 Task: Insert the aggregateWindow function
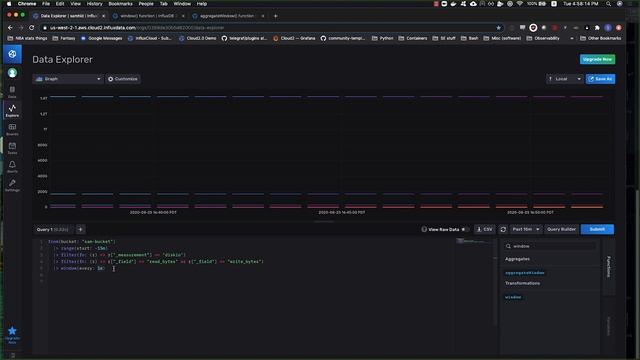point(525,273)
